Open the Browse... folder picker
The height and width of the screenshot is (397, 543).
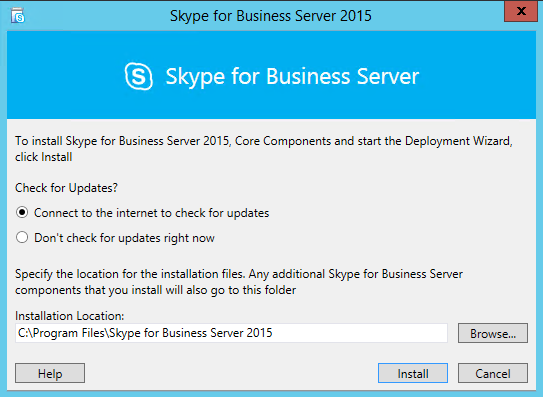point(493,333)
